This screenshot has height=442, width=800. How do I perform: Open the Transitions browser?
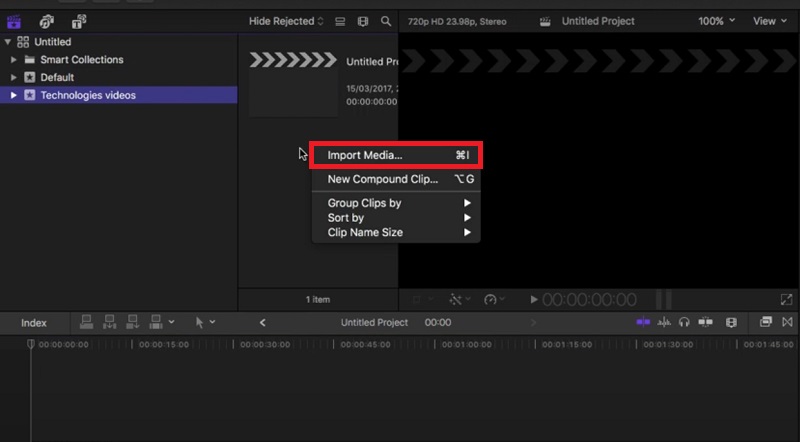(x=787, y=322)
